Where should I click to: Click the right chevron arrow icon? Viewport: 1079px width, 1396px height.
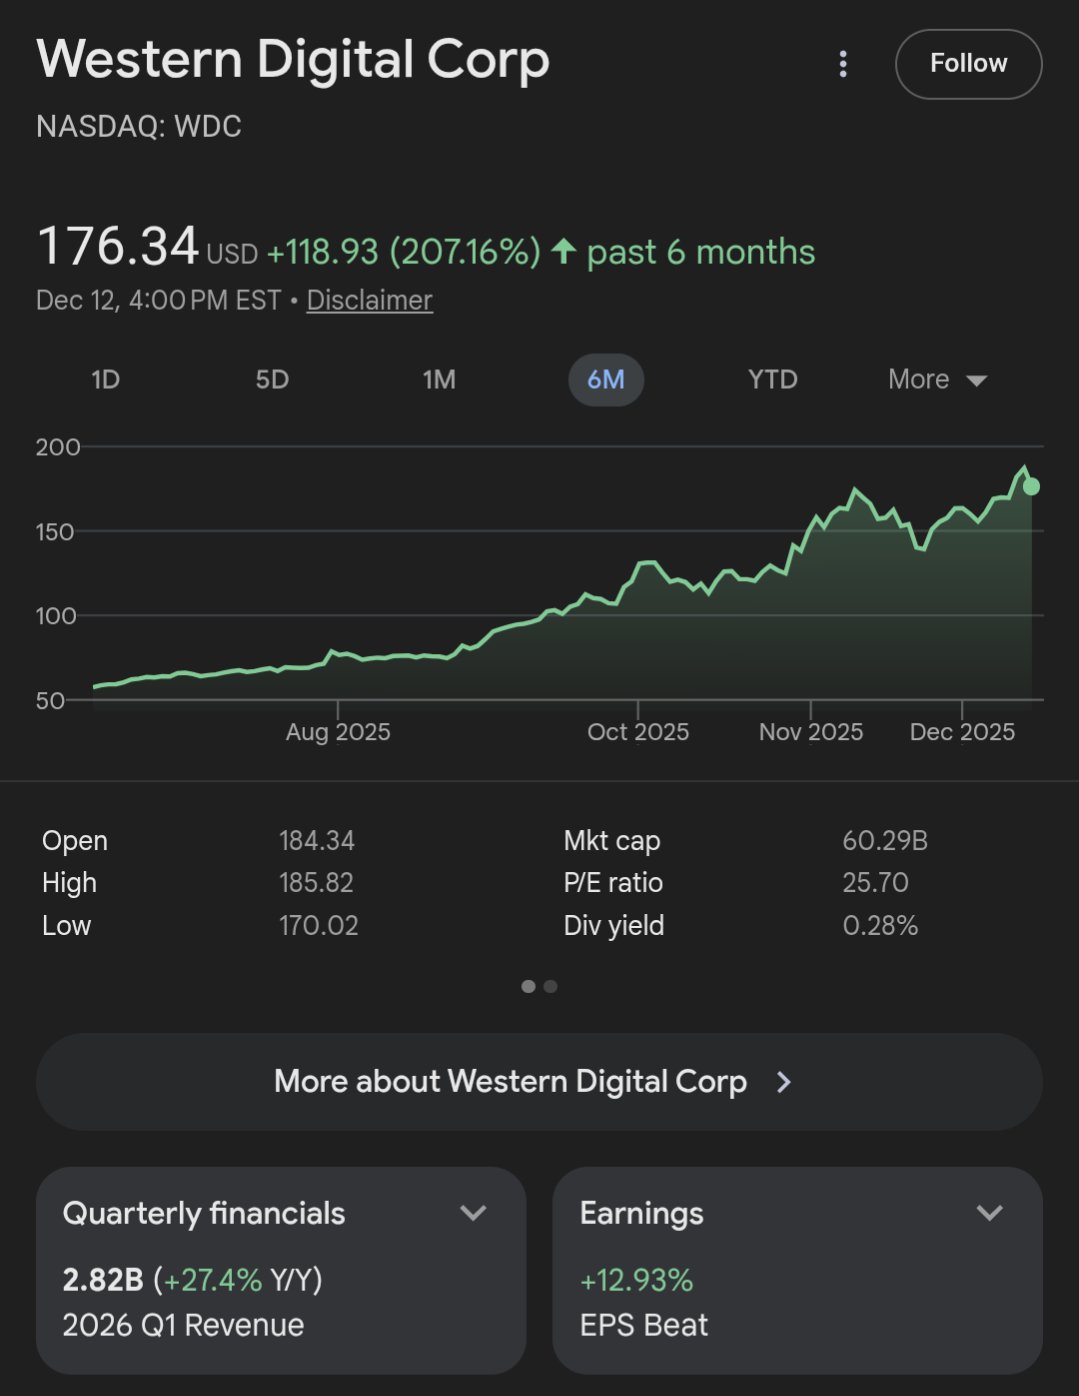pos(784,1082)
